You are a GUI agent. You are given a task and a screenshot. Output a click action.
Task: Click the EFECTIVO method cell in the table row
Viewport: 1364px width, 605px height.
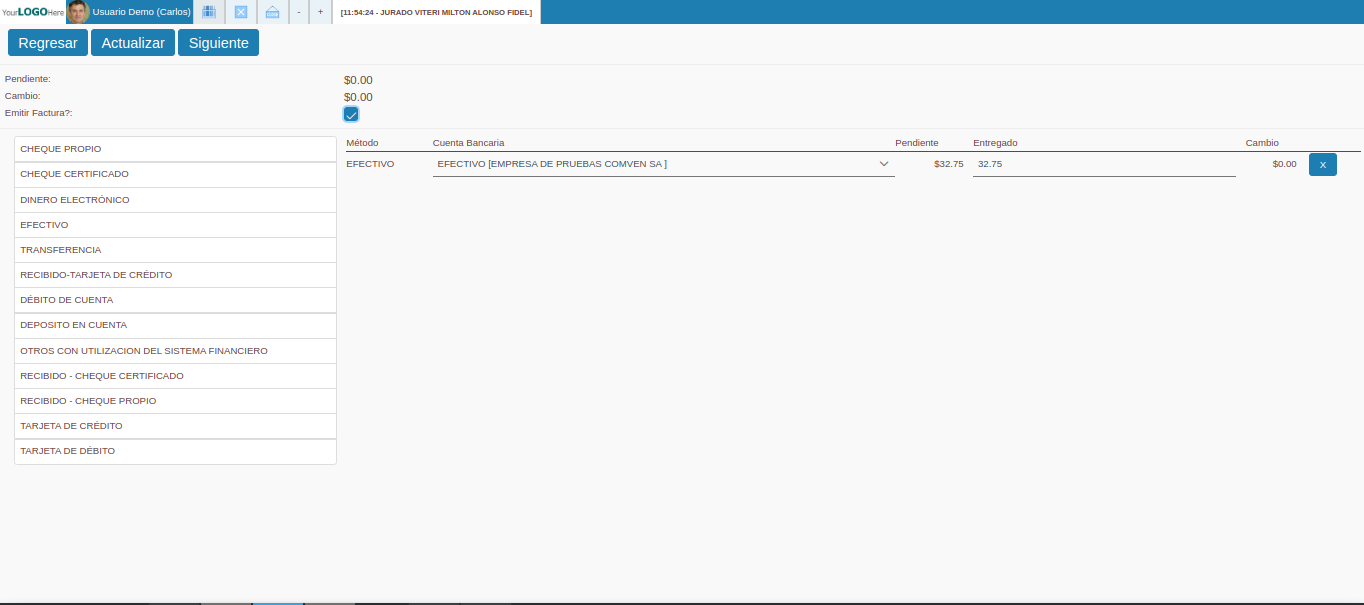pos(370,164)
